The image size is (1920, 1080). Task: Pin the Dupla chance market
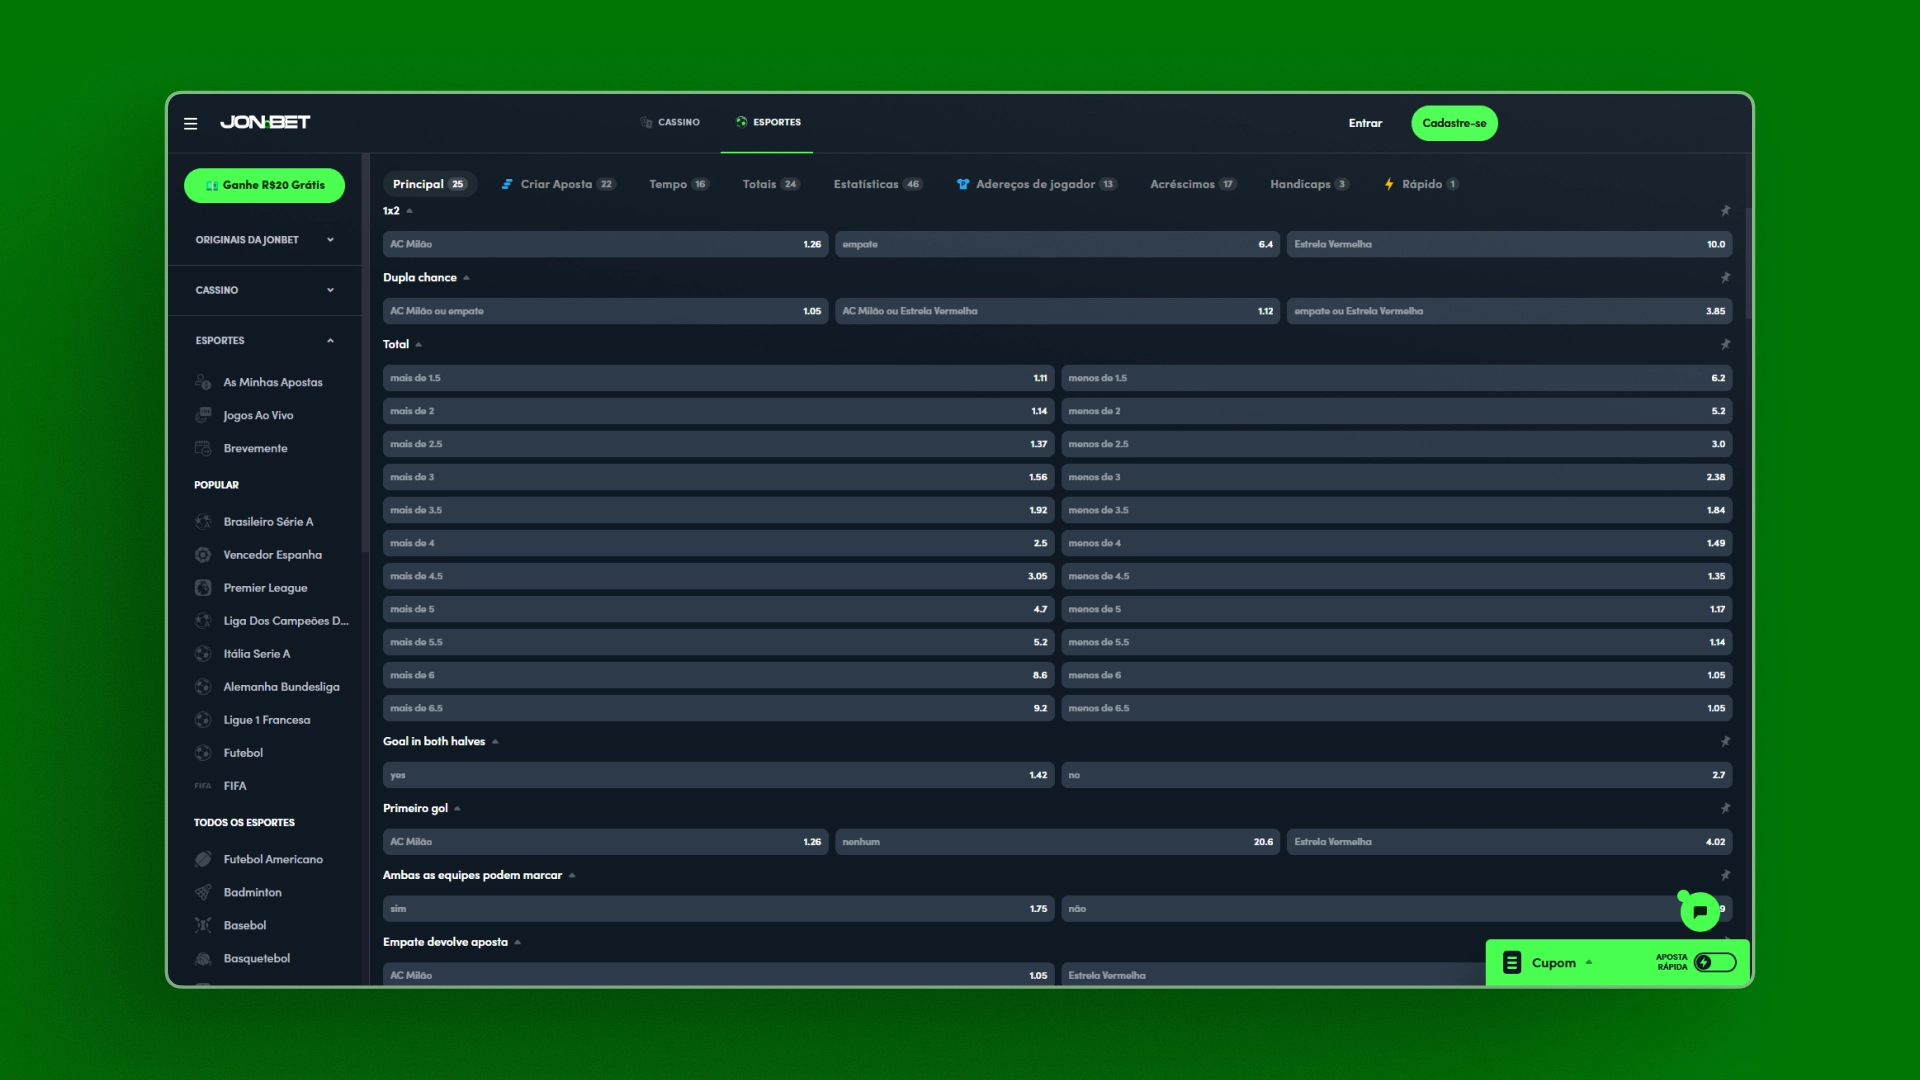[1725, 278]
